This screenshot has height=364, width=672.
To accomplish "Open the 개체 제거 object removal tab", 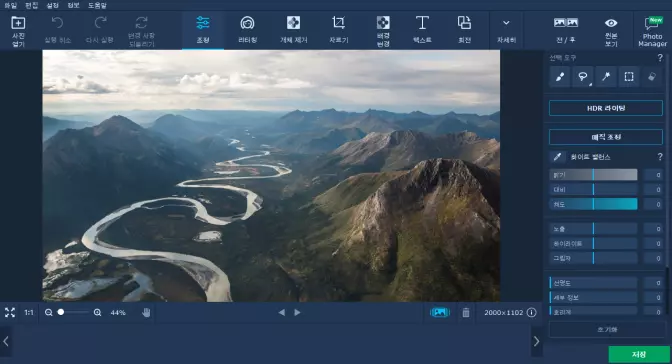I will coord(294,30).
